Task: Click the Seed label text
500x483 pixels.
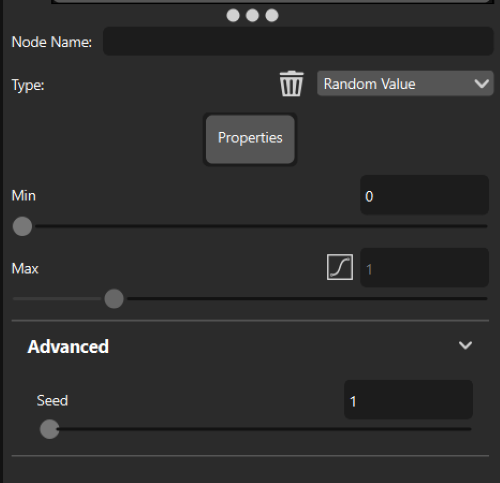Action: [x=52, y=400]
